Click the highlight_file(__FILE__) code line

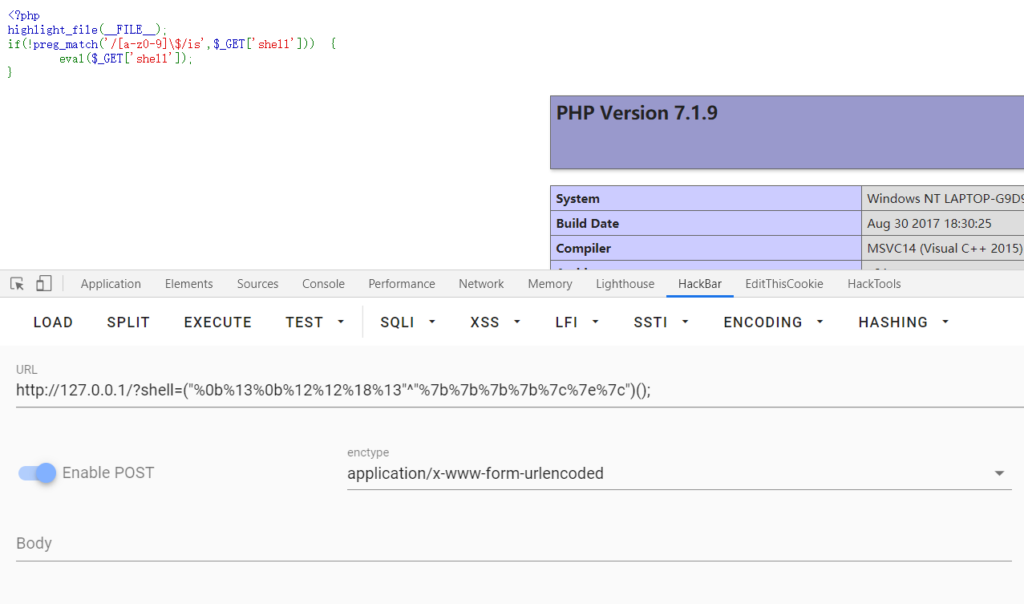click(x=88, y=29)
